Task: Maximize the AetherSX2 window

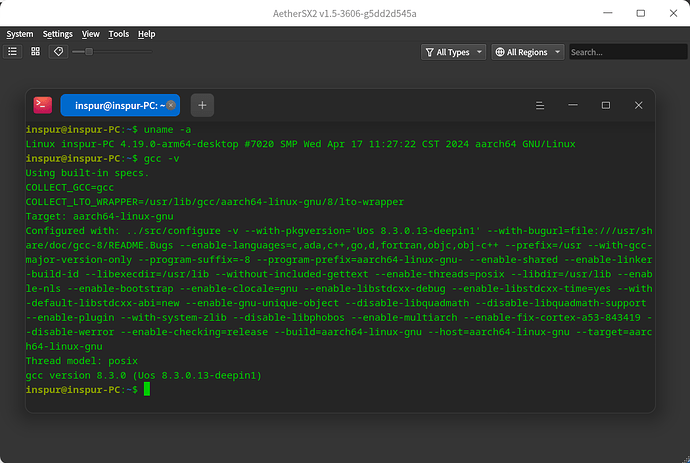Action: [641, 13]
